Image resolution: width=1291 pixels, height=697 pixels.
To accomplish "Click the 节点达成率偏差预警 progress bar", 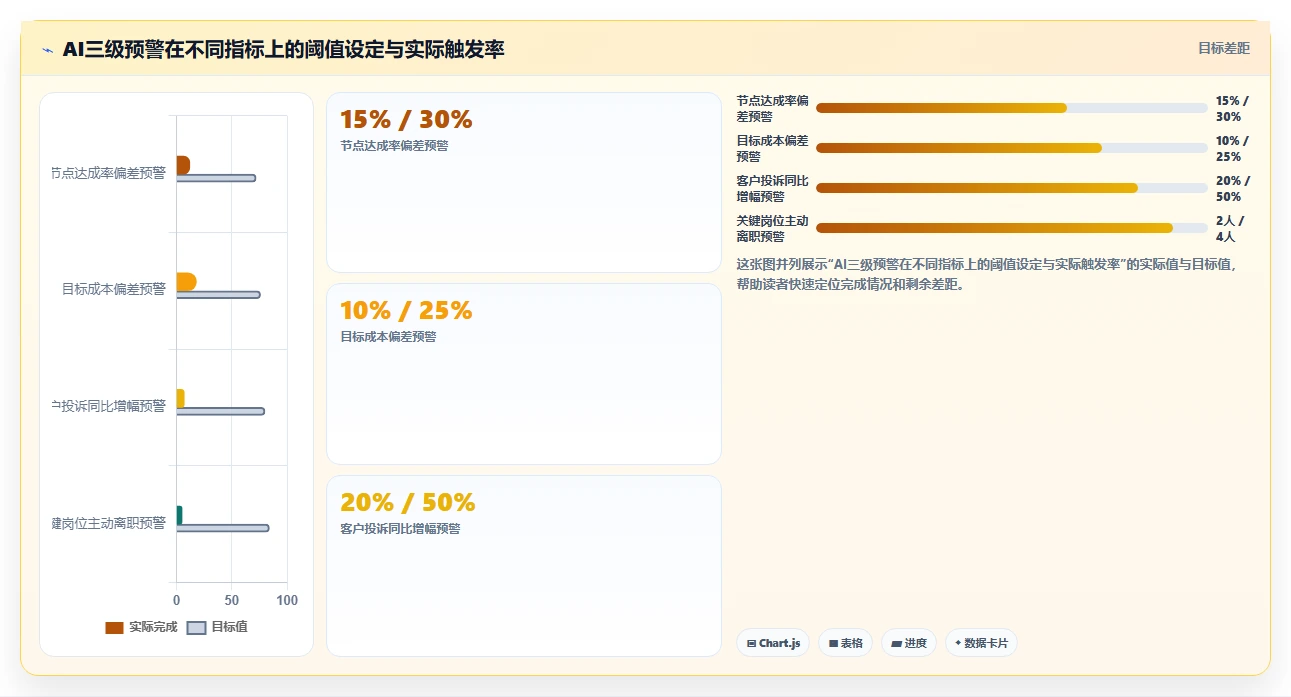I will (x=1011, y=108).
